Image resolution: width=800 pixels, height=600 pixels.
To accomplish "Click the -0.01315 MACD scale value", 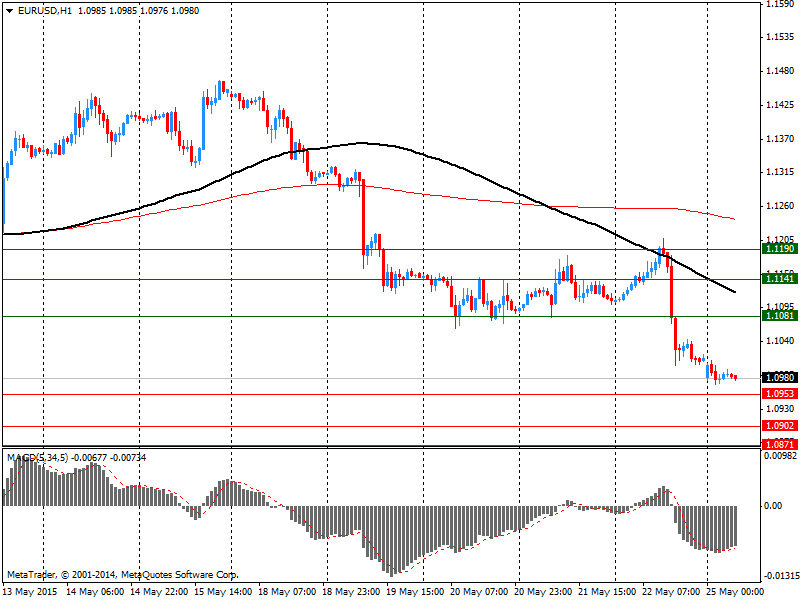I will coord(781,576).
